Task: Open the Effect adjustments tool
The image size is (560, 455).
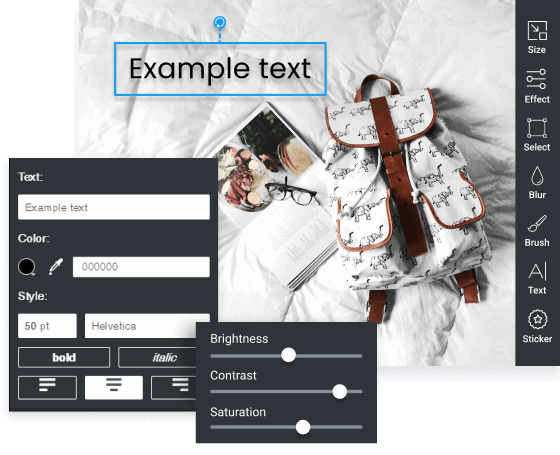Action: 537,86
